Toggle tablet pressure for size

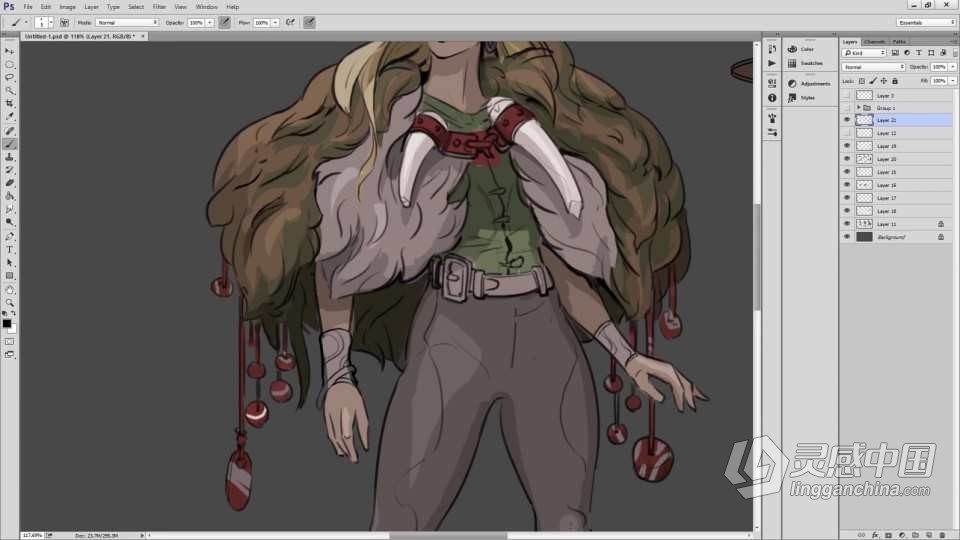[309, 22]
